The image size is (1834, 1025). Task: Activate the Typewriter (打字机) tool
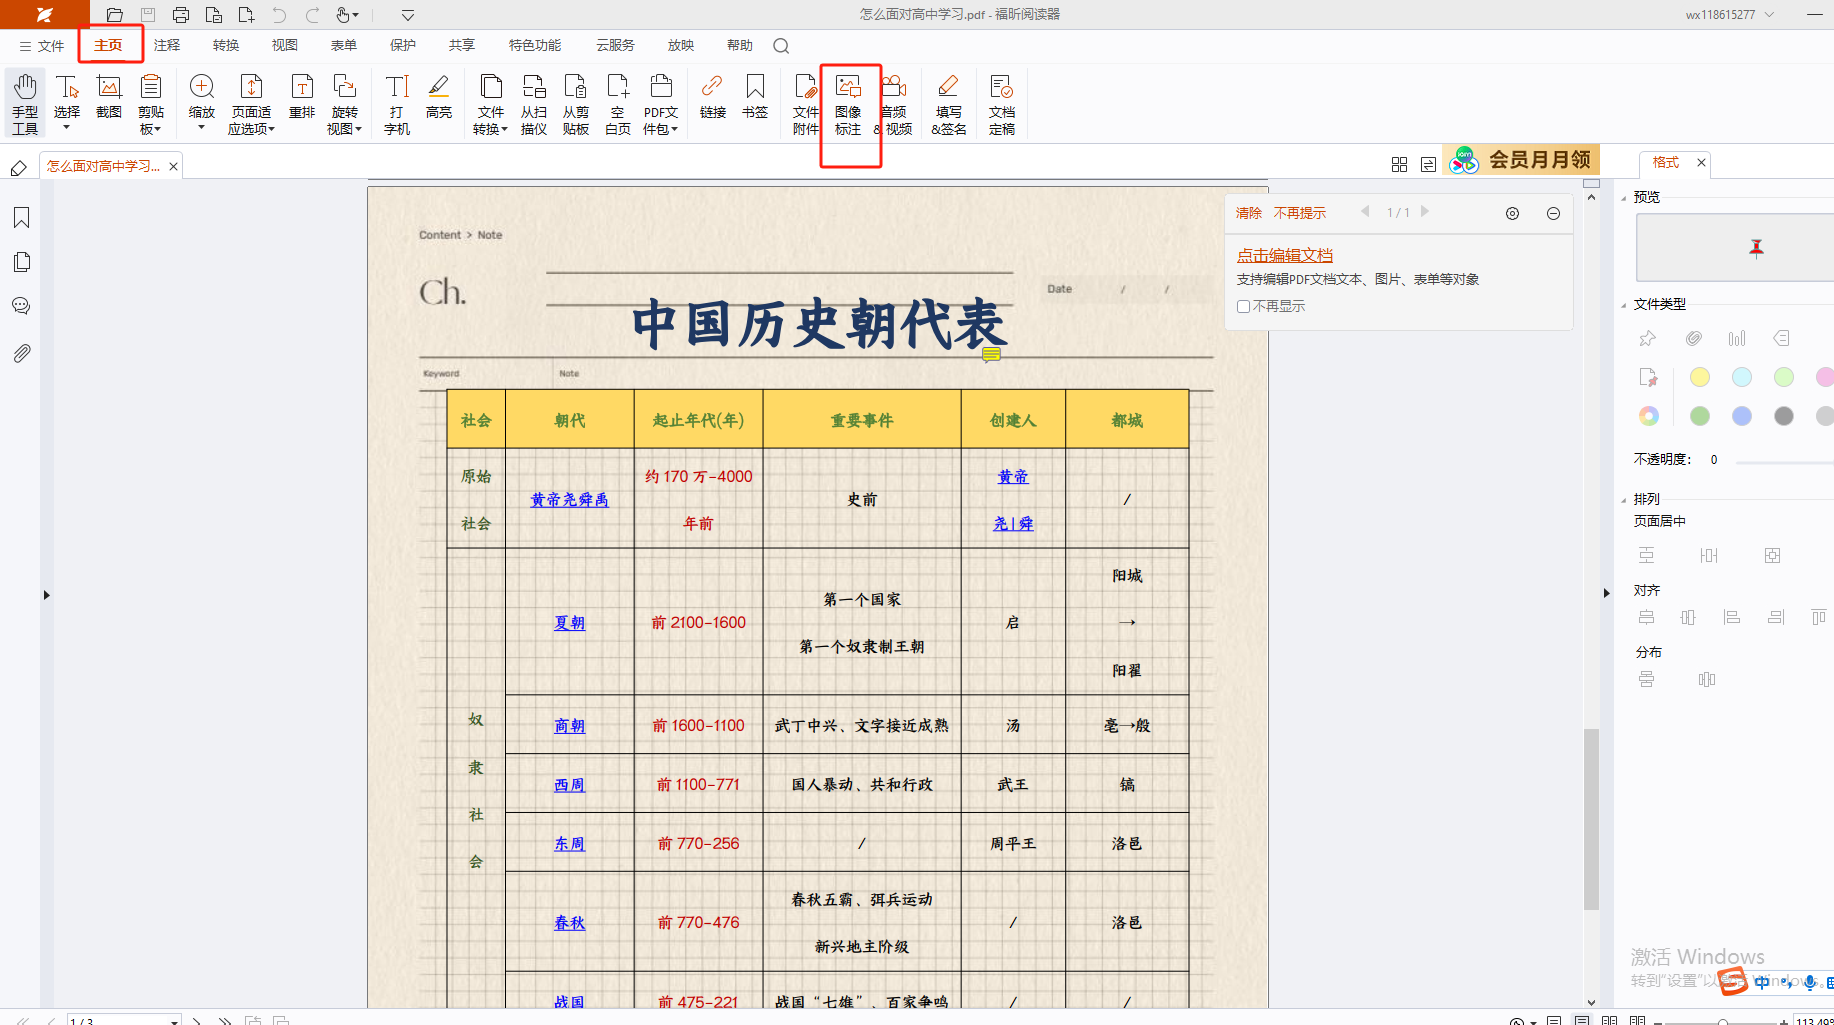coord(397,102)
